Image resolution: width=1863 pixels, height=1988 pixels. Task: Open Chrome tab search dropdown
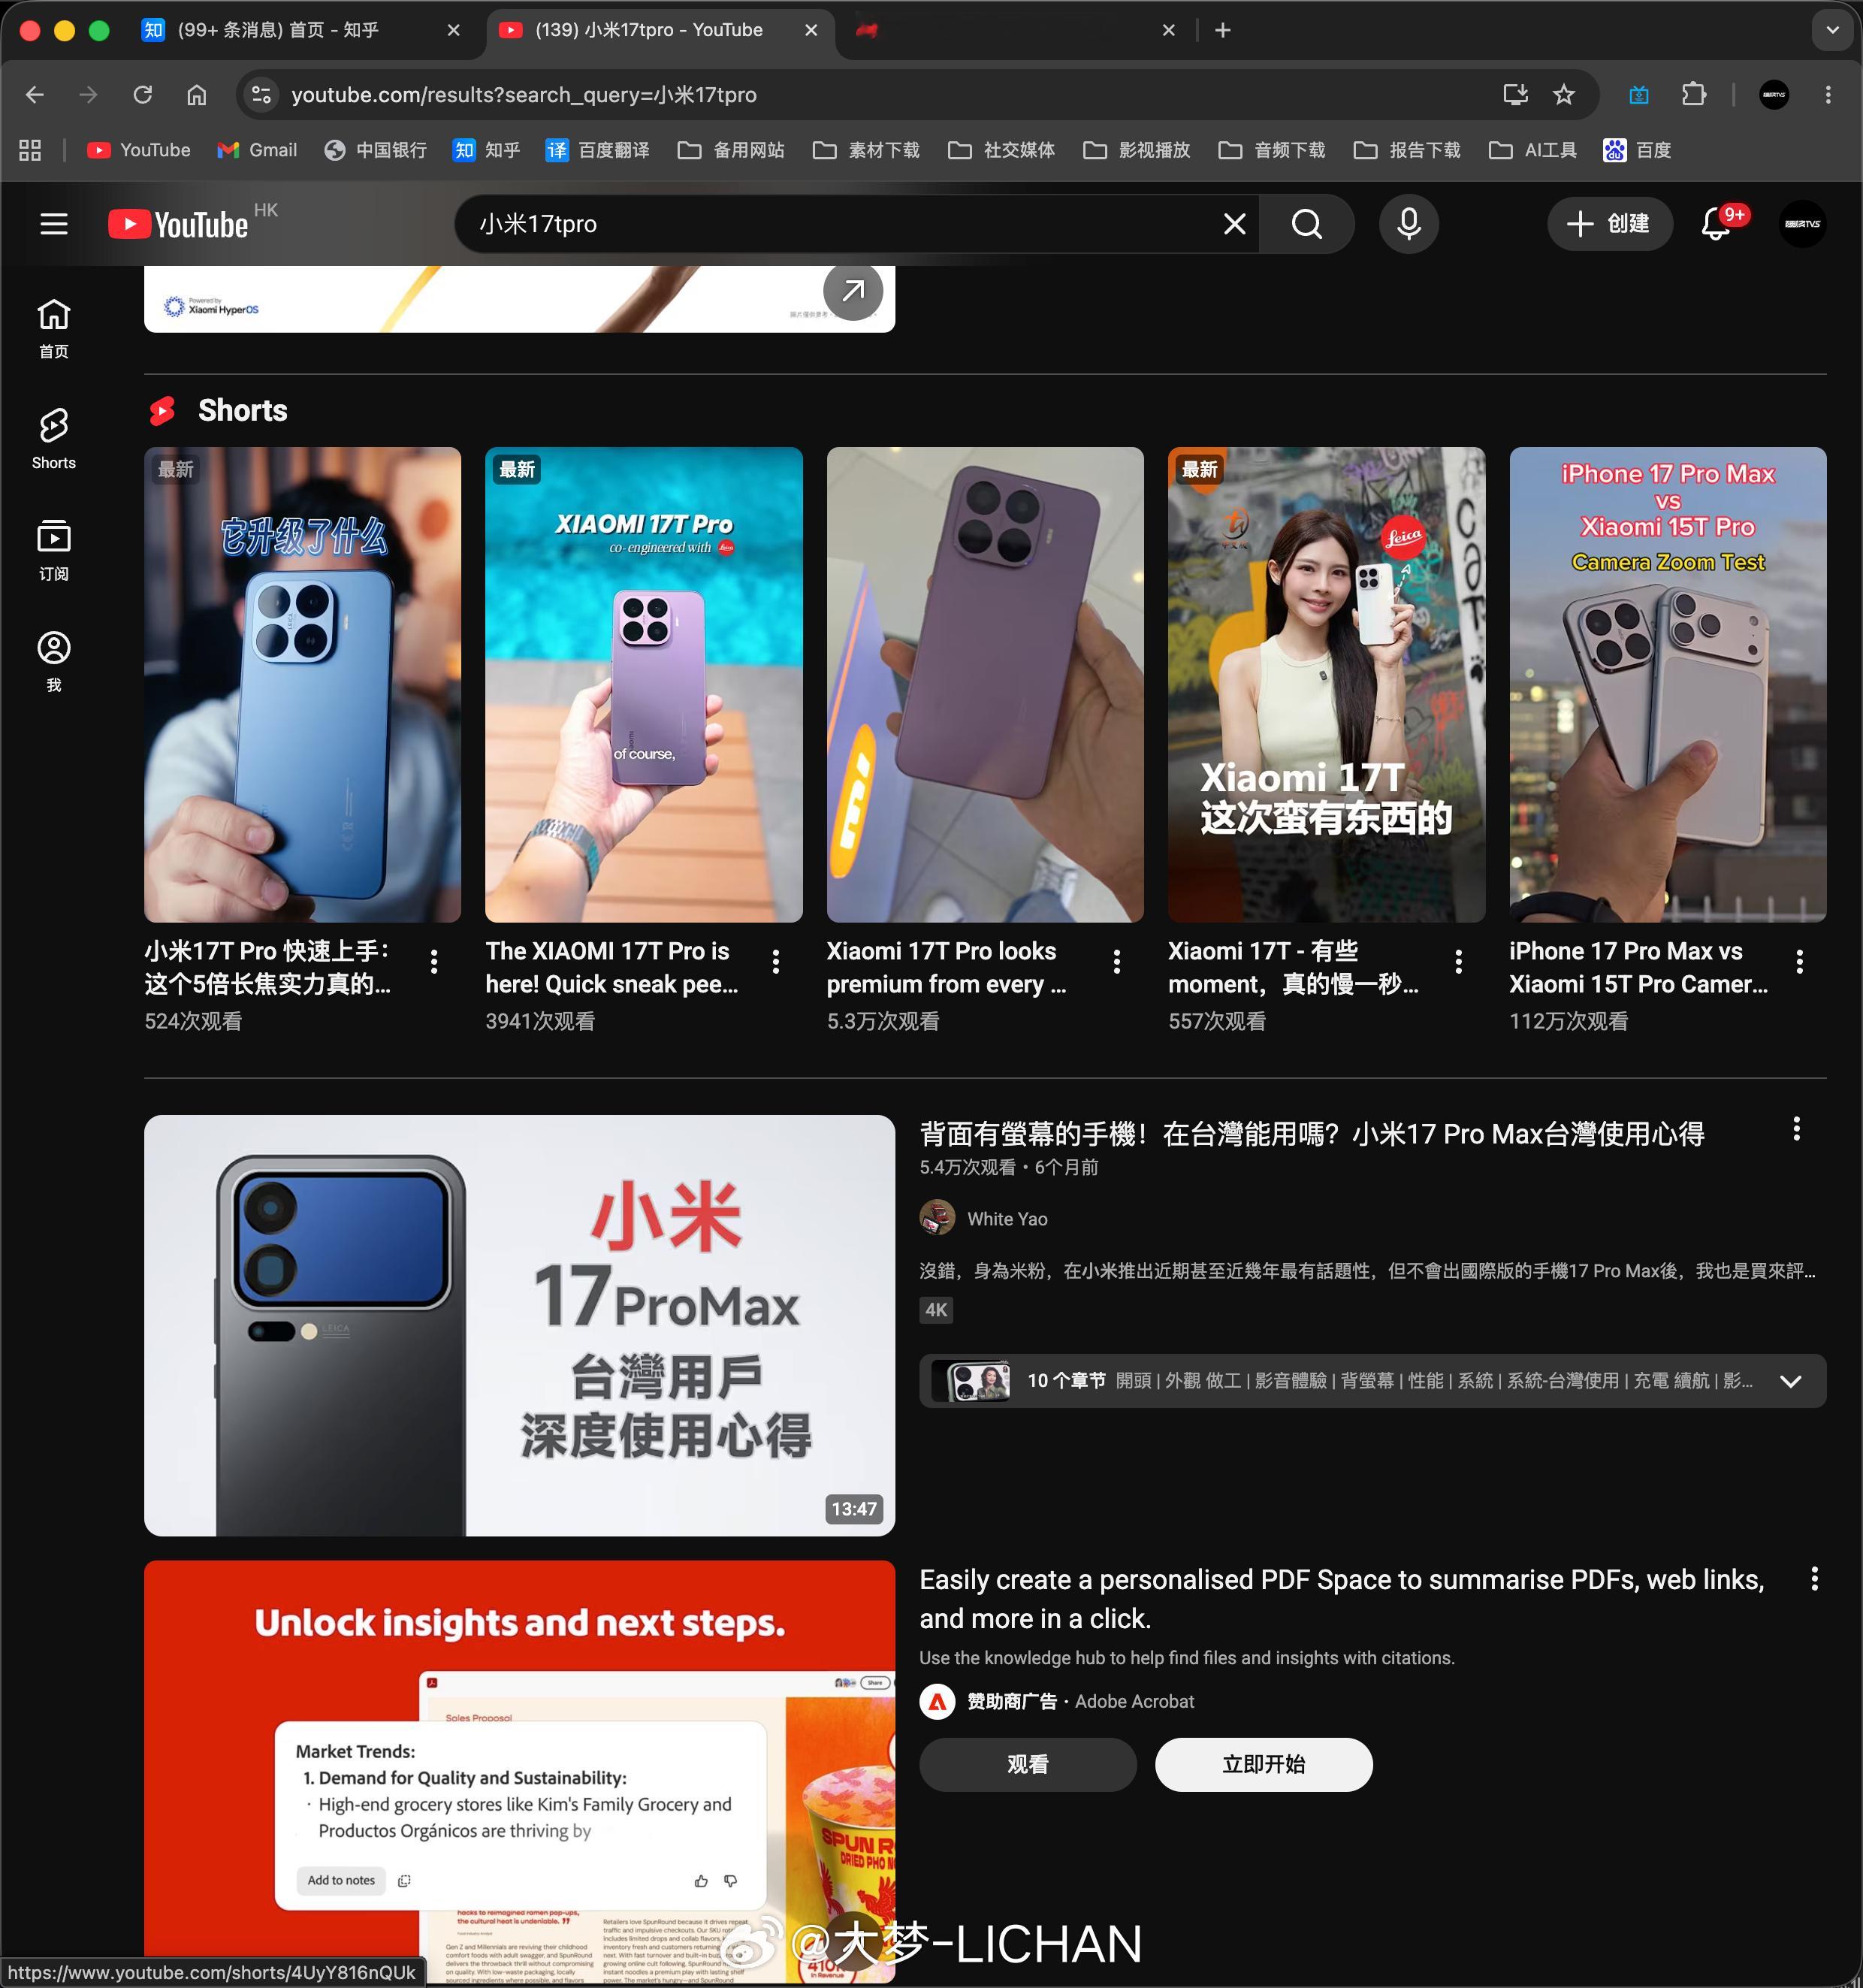(1832, 30)
